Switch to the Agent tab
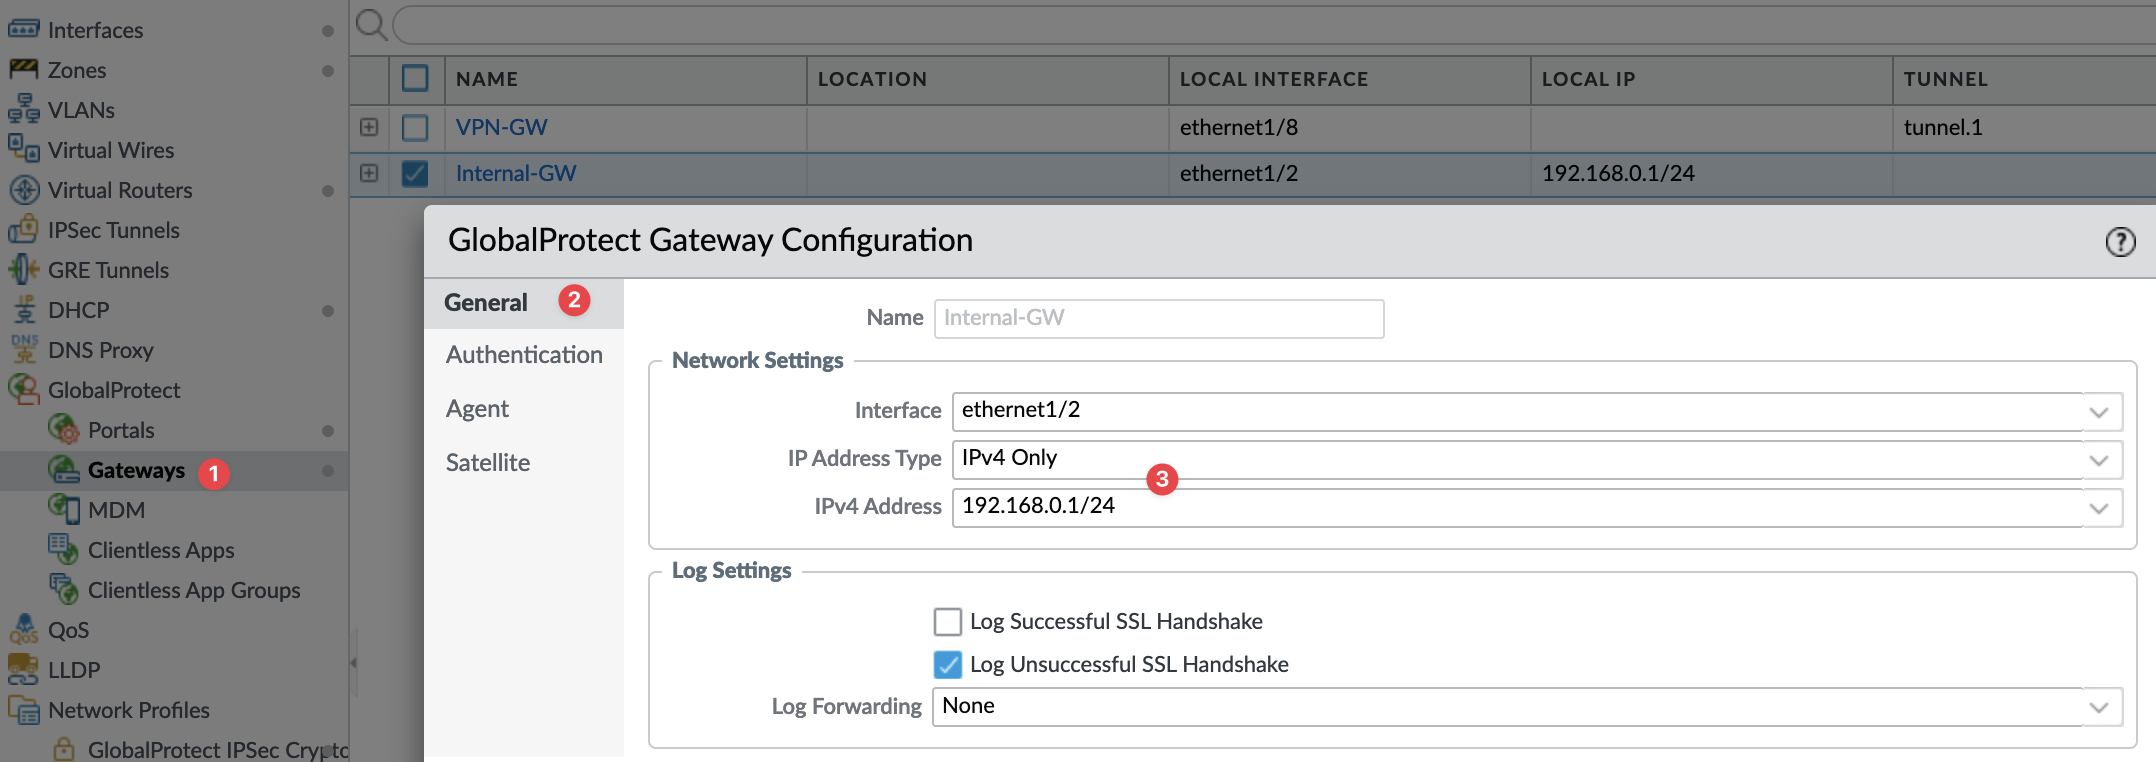This screenshot has width=2156, height=762. coord(477,409)
